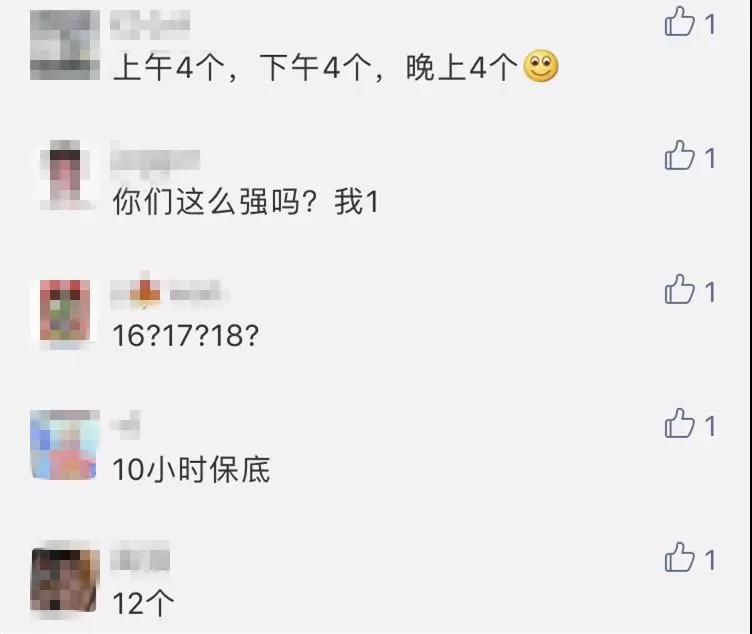This screenshot has width=752, height=634.
Task: Like the '16?17?18?' comment
Action: (679, 289)
